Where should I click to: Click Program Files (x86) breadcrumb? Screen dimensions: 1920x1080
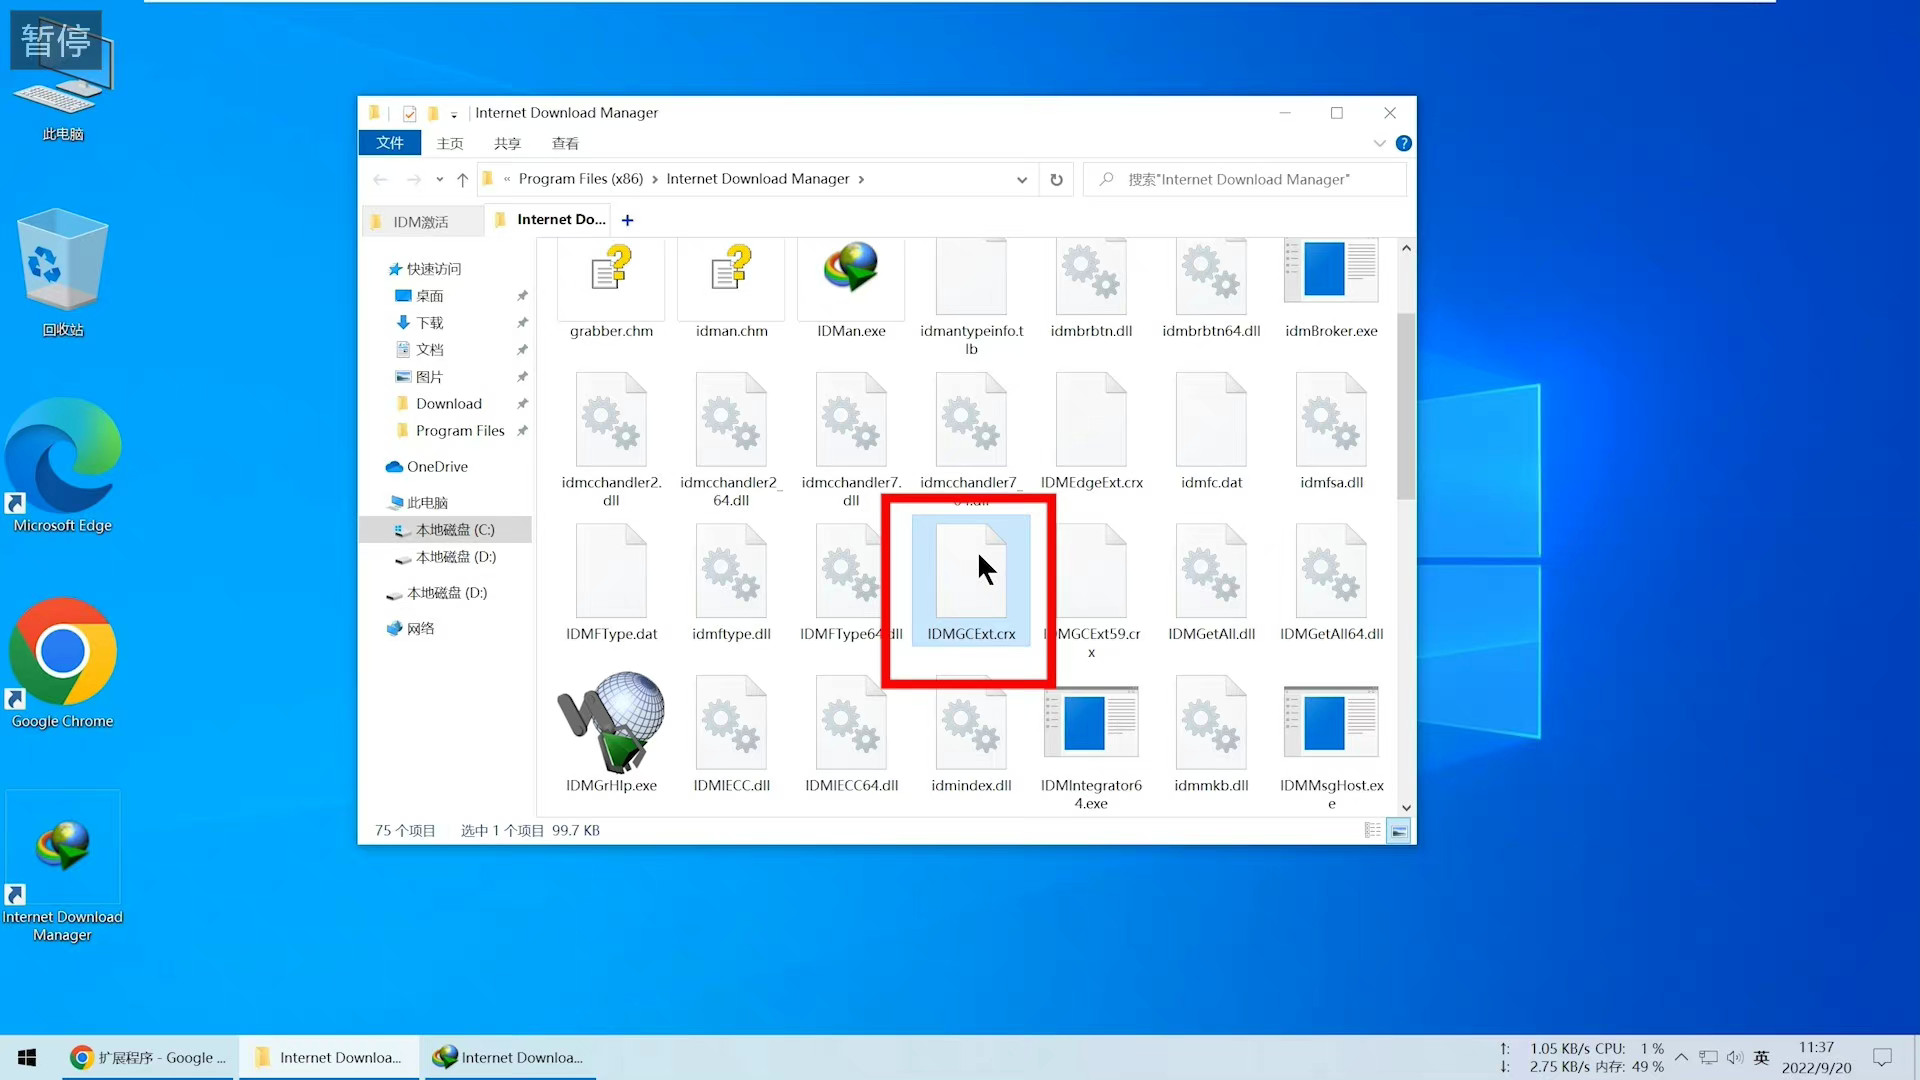(x=580, y=179)
